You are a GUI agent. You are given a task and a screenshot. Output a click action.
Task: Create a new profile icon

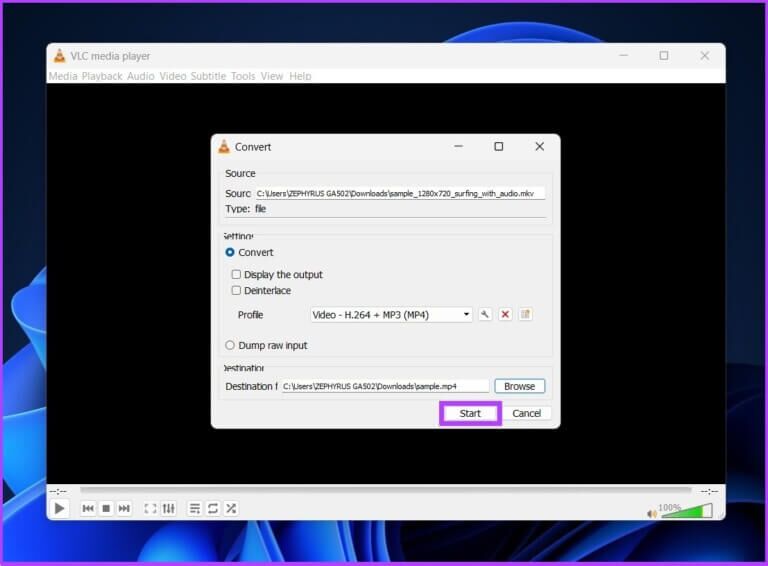click(525, 314)
